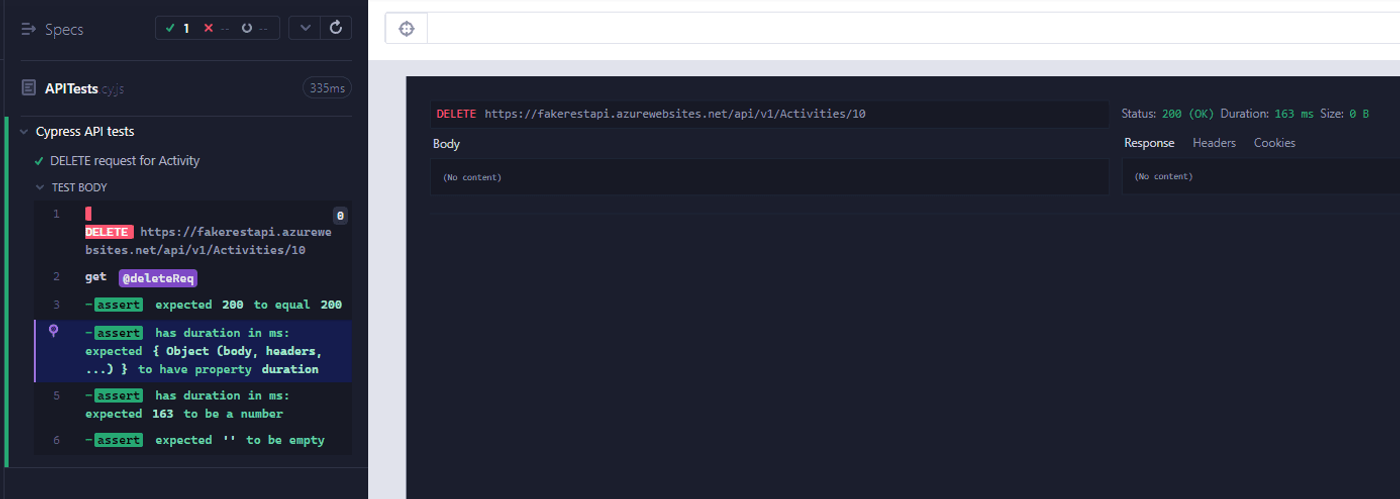
Task: Select assert expected '' to be empty
Action: coord(192,440)
